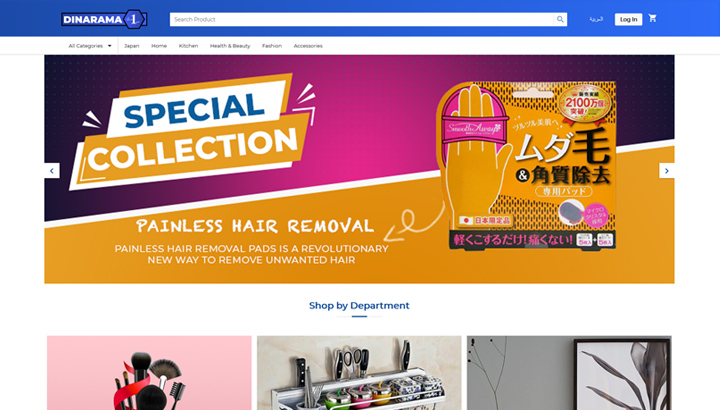Open the kitchen rack department thumbnail
Viewport: 720px width, 410px height.
[x=359, y=373]
